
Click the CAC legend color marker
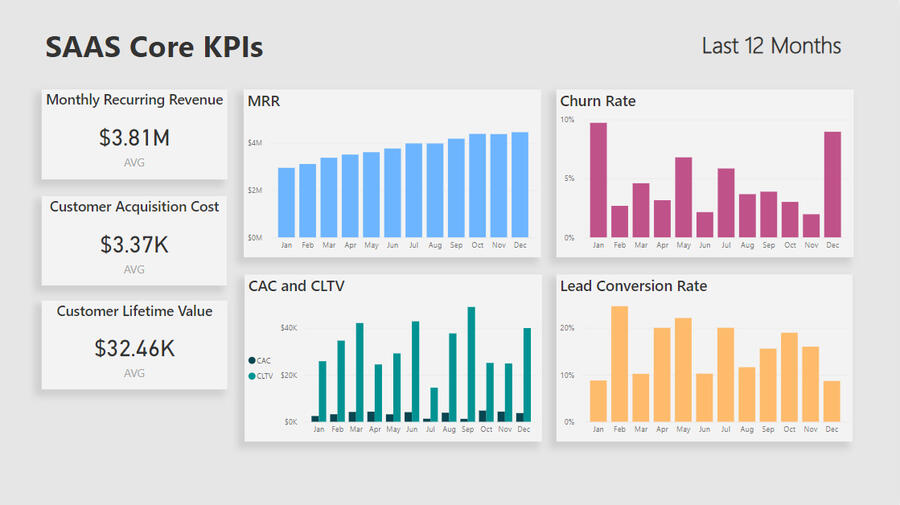point(251,360)
